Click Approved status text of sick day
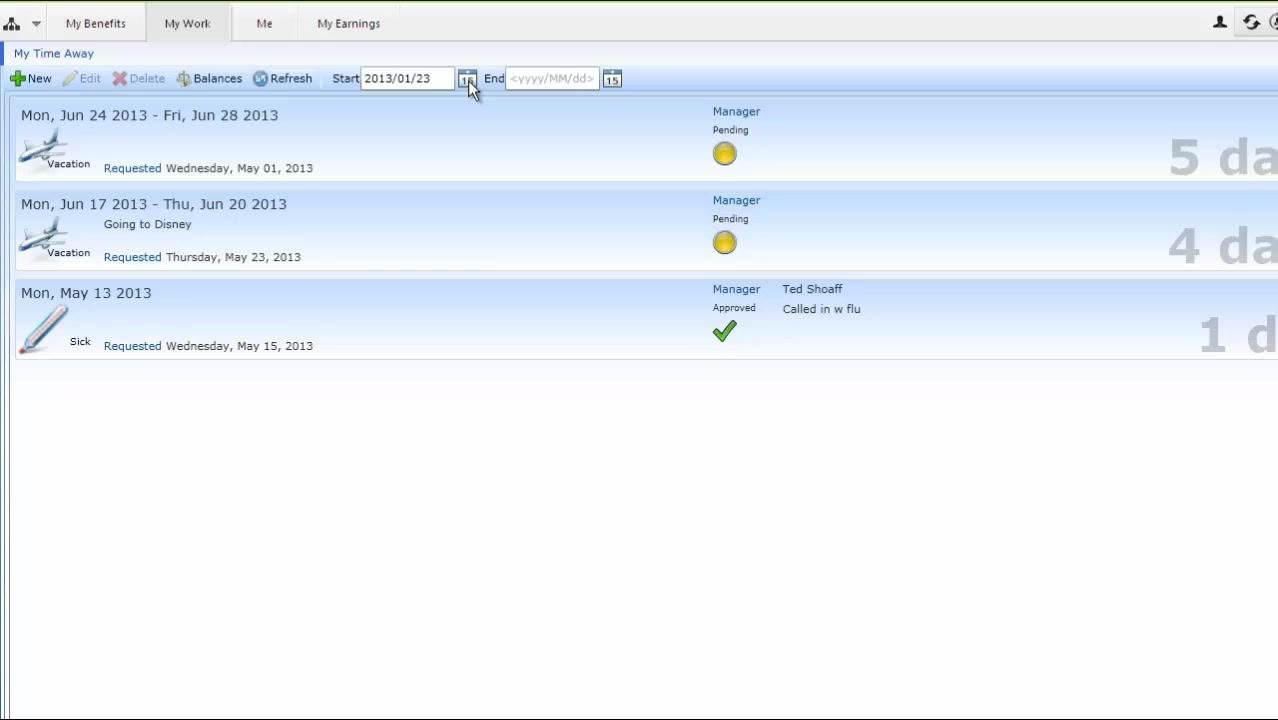1278x720 pixels. [734, 308]
